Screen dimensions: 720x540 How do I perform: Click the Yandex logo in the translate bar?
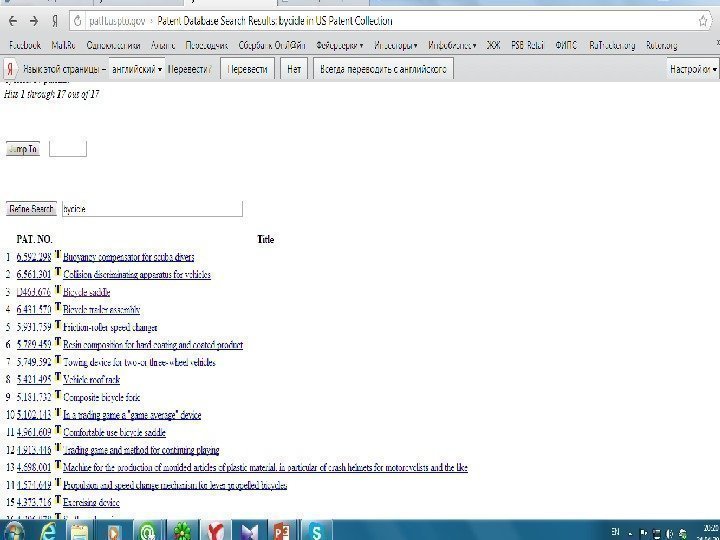(10, 69)
